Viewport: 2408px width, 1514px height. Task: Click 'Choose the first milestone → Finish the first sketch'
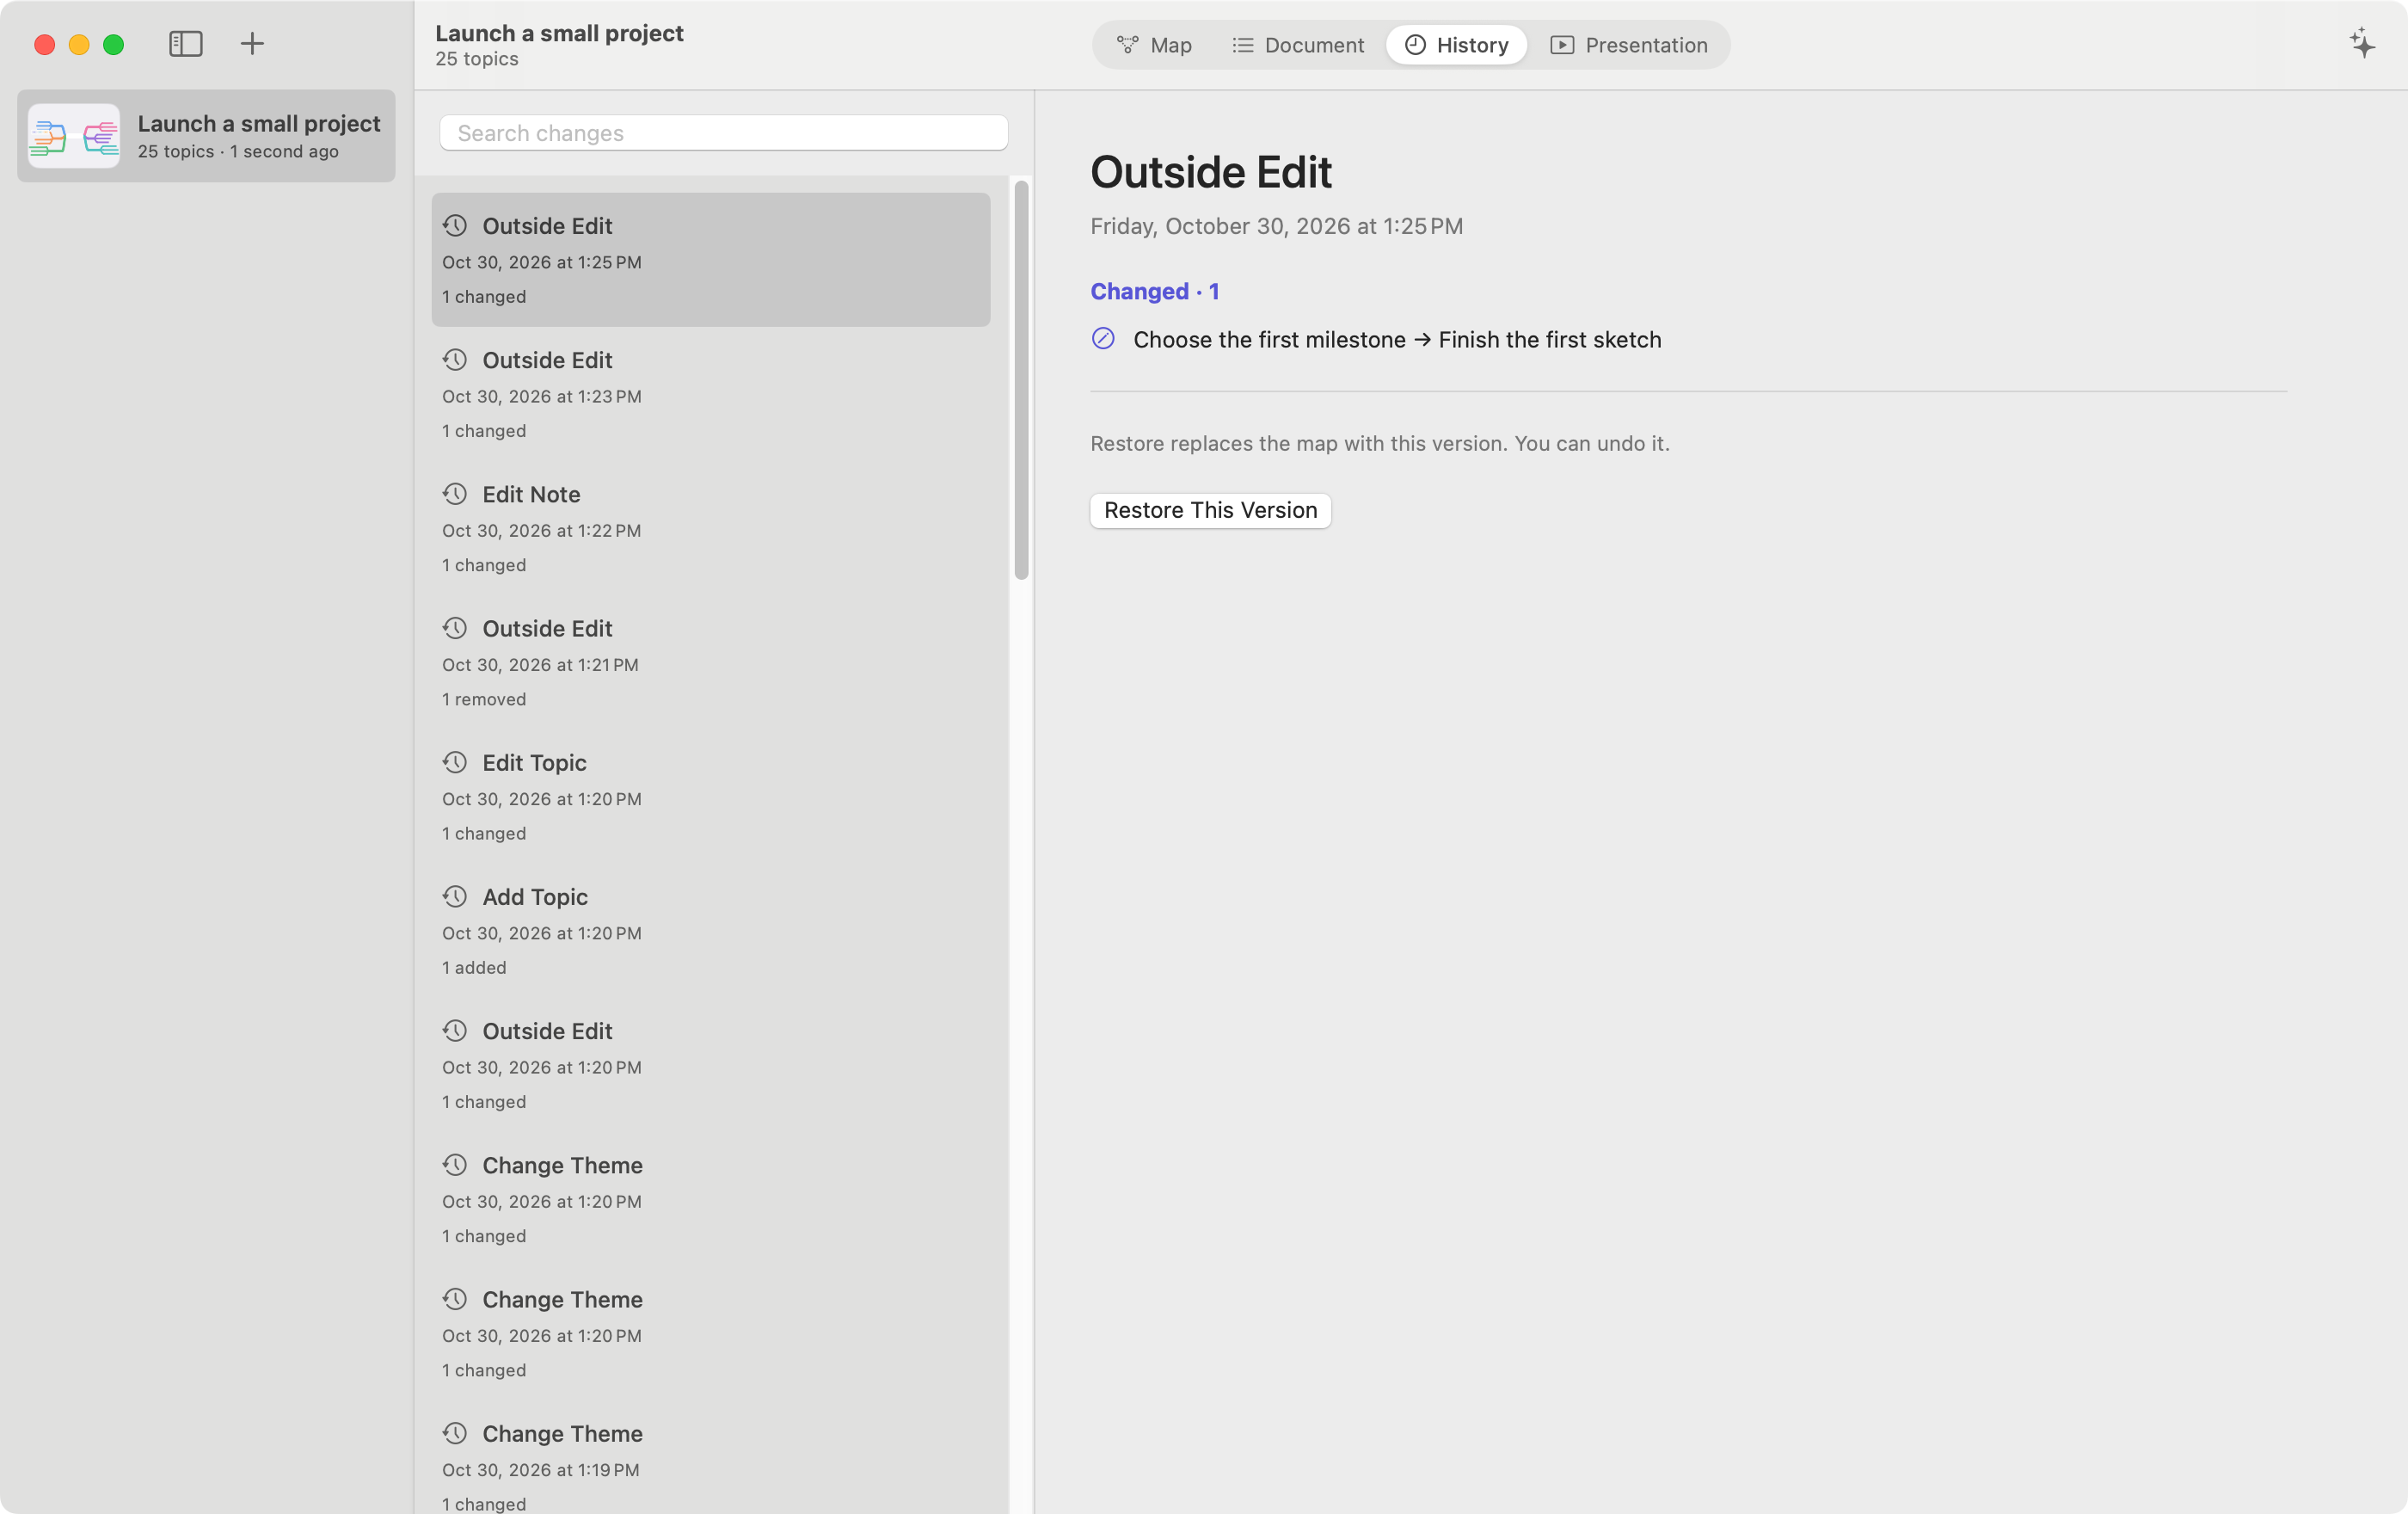(x=1397, y=340)
